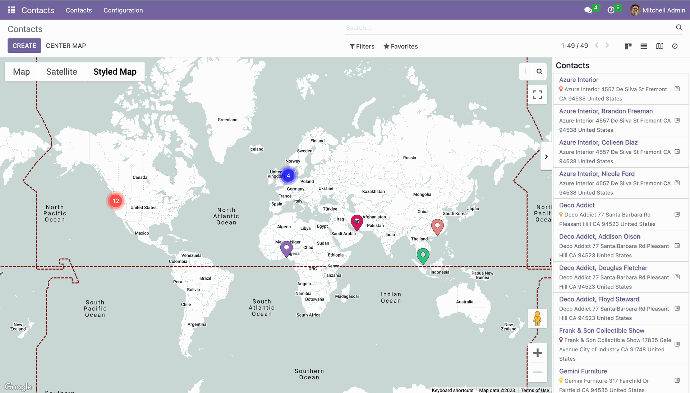Open Deco Addict, Floyd Steward link
The width and height of the screenshot is (690, 393).
click(x=599, y=299)
